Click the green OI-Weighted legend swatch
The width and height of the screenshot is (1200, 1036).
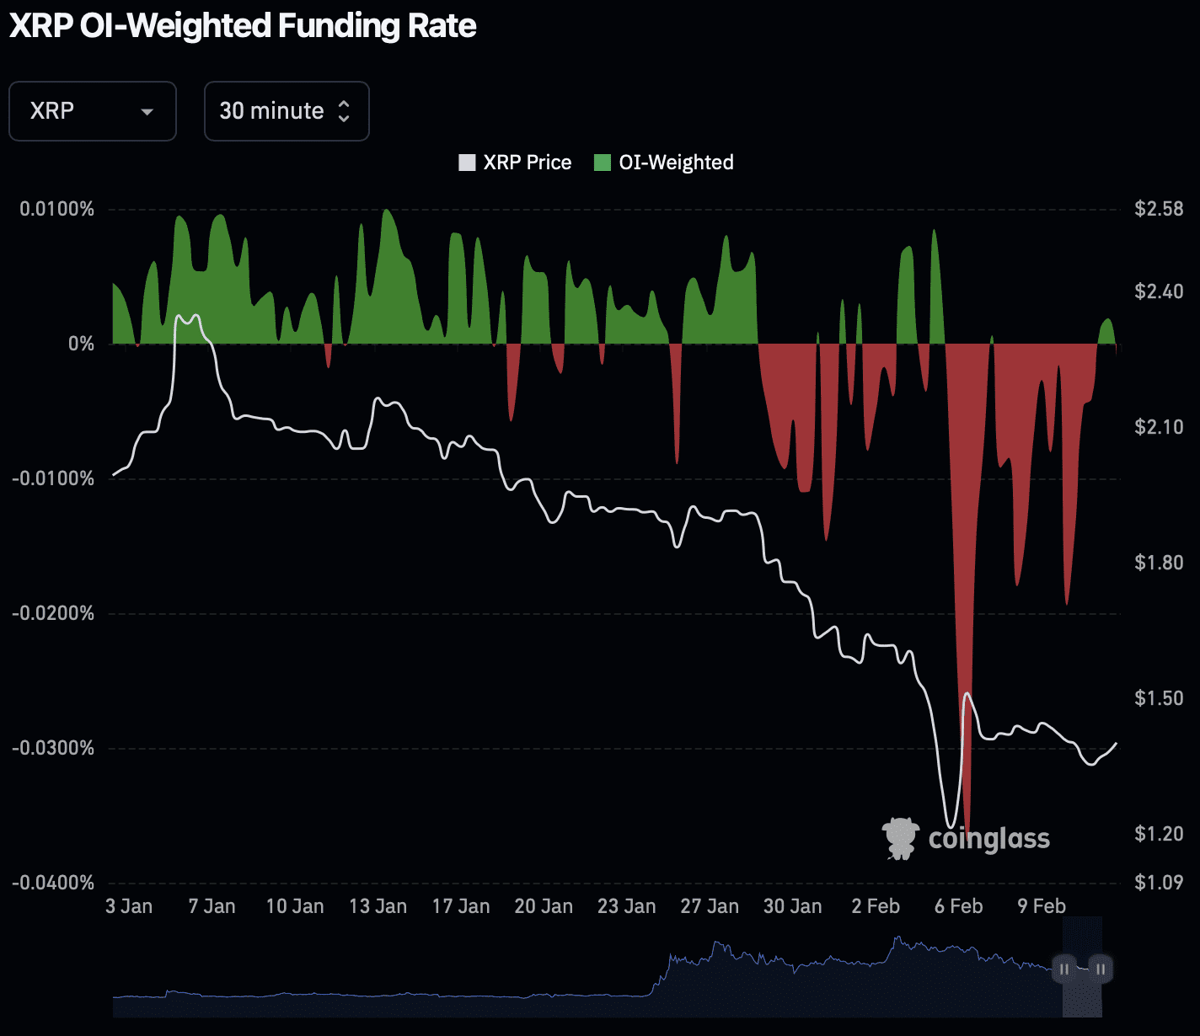[x=603, y=162]
